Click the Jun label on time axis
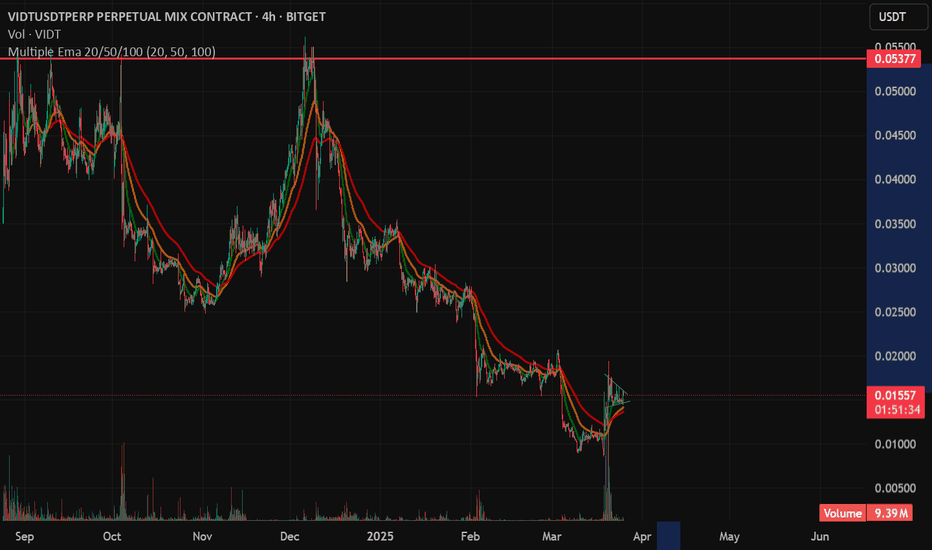Viewport: 932px width, 550px height. click(x=820, y=536)
